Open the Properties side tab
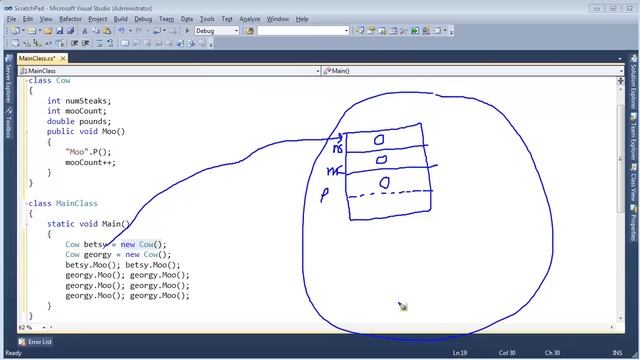640x360 pixels. 633,223
